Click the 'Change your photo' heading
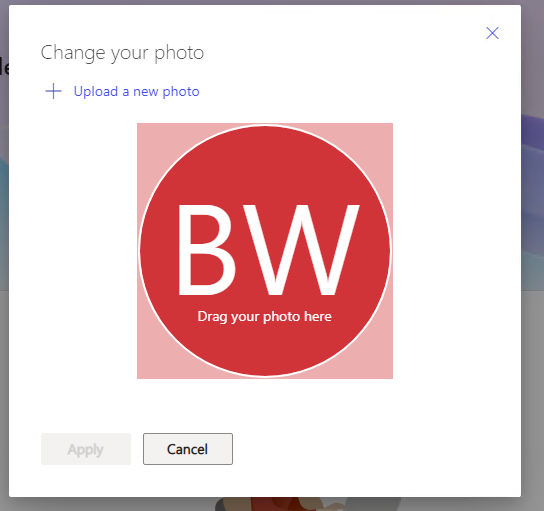Viewport: 544px width, 511px height. [x=122, y=53]
